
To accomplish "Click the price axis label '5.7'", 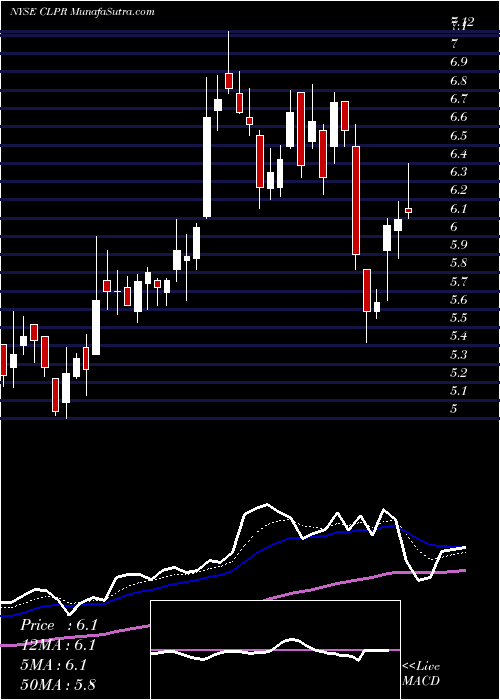I will [458, 282].
